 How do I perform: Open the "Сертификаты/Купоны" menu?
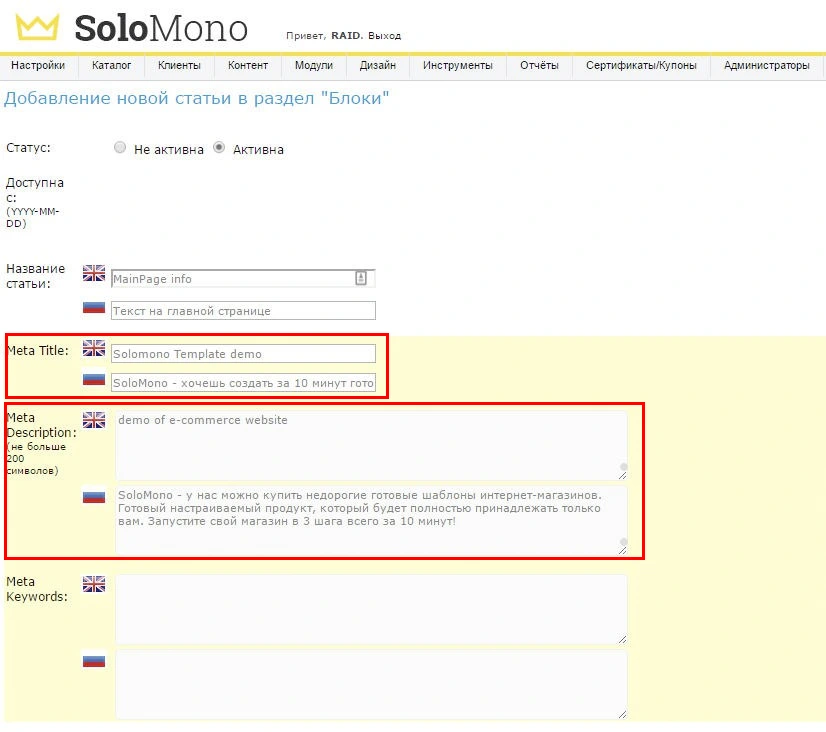point(641,66)
